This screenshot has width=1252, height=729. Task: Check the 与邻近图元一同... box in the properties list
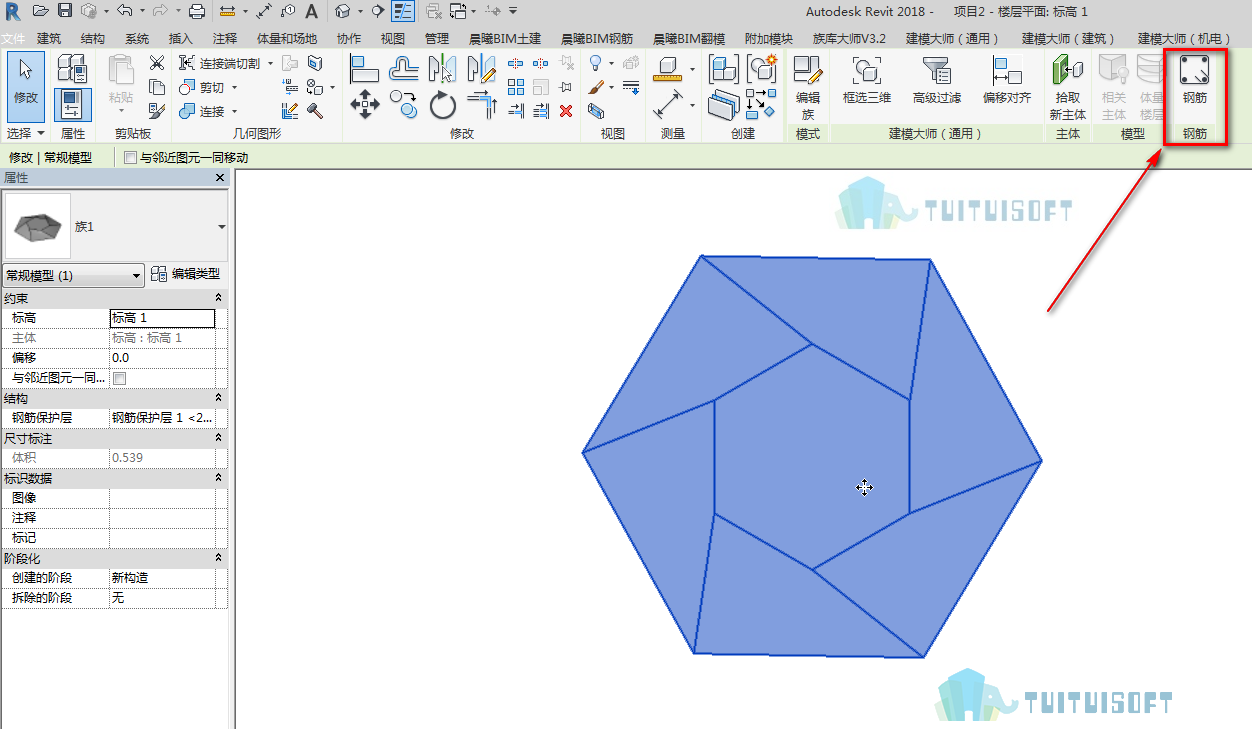[120, 378]
